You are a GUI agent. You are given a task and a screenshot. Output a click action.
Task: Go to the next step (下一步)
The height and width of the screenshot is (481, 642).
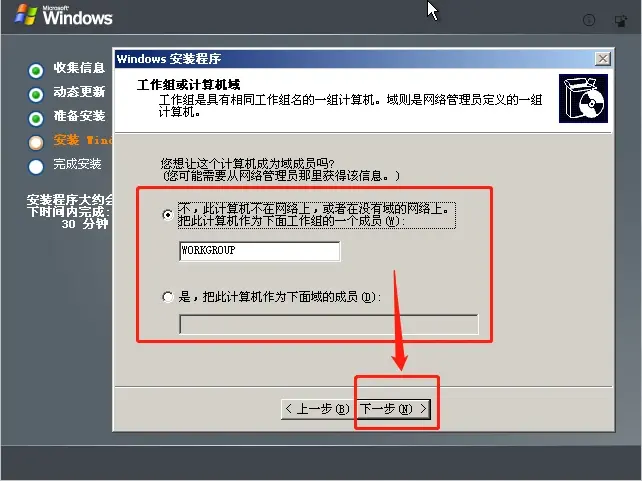(393, 409)
